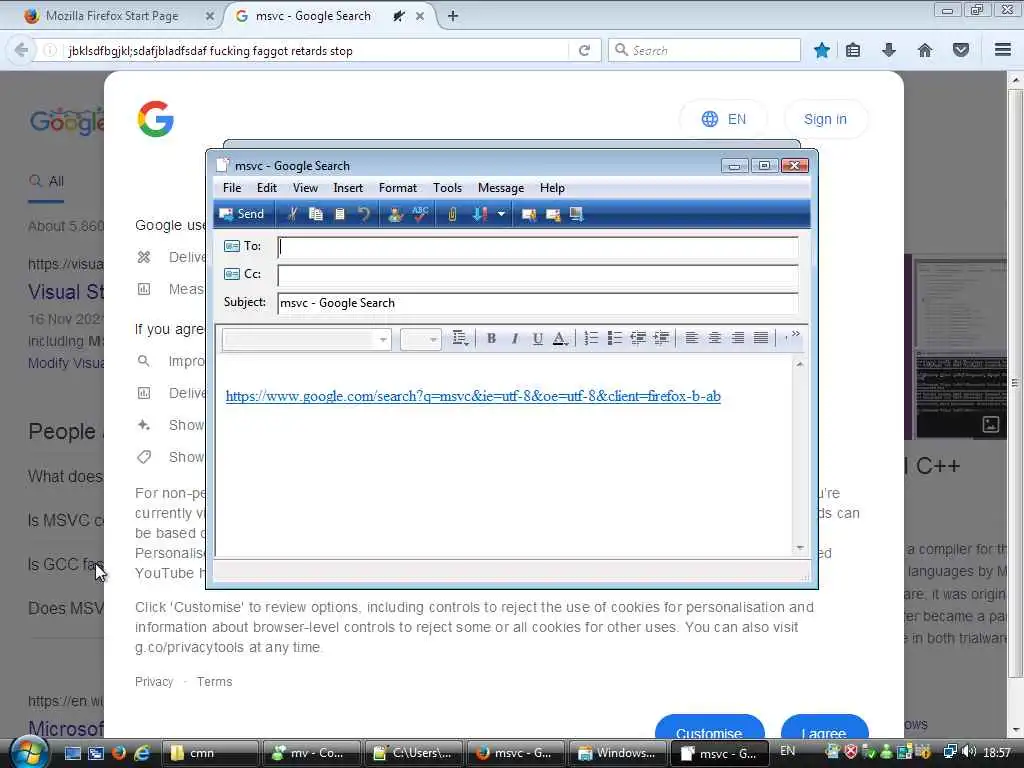Open the google.com search link in message body
Viewport: 1024px width, 768px height.
tap(473, 396)
